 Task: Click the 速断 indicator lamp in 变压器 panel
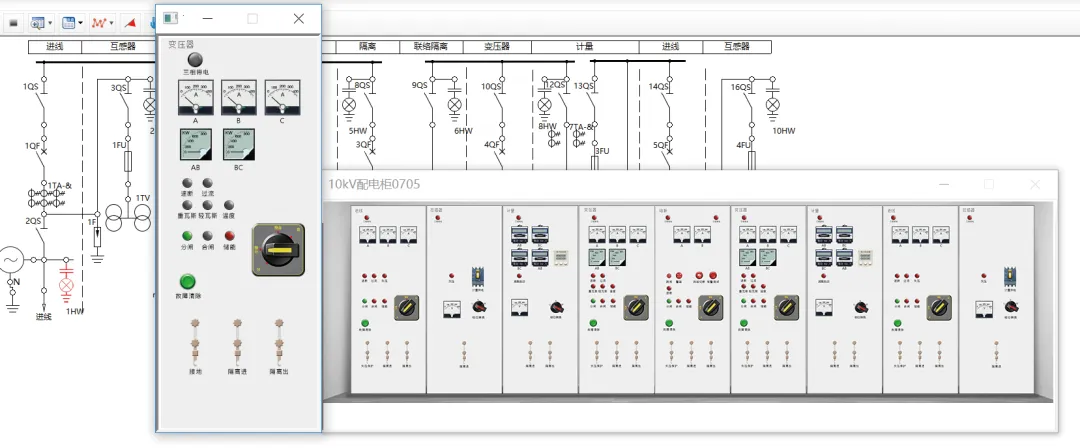click(x=187, y=183)
